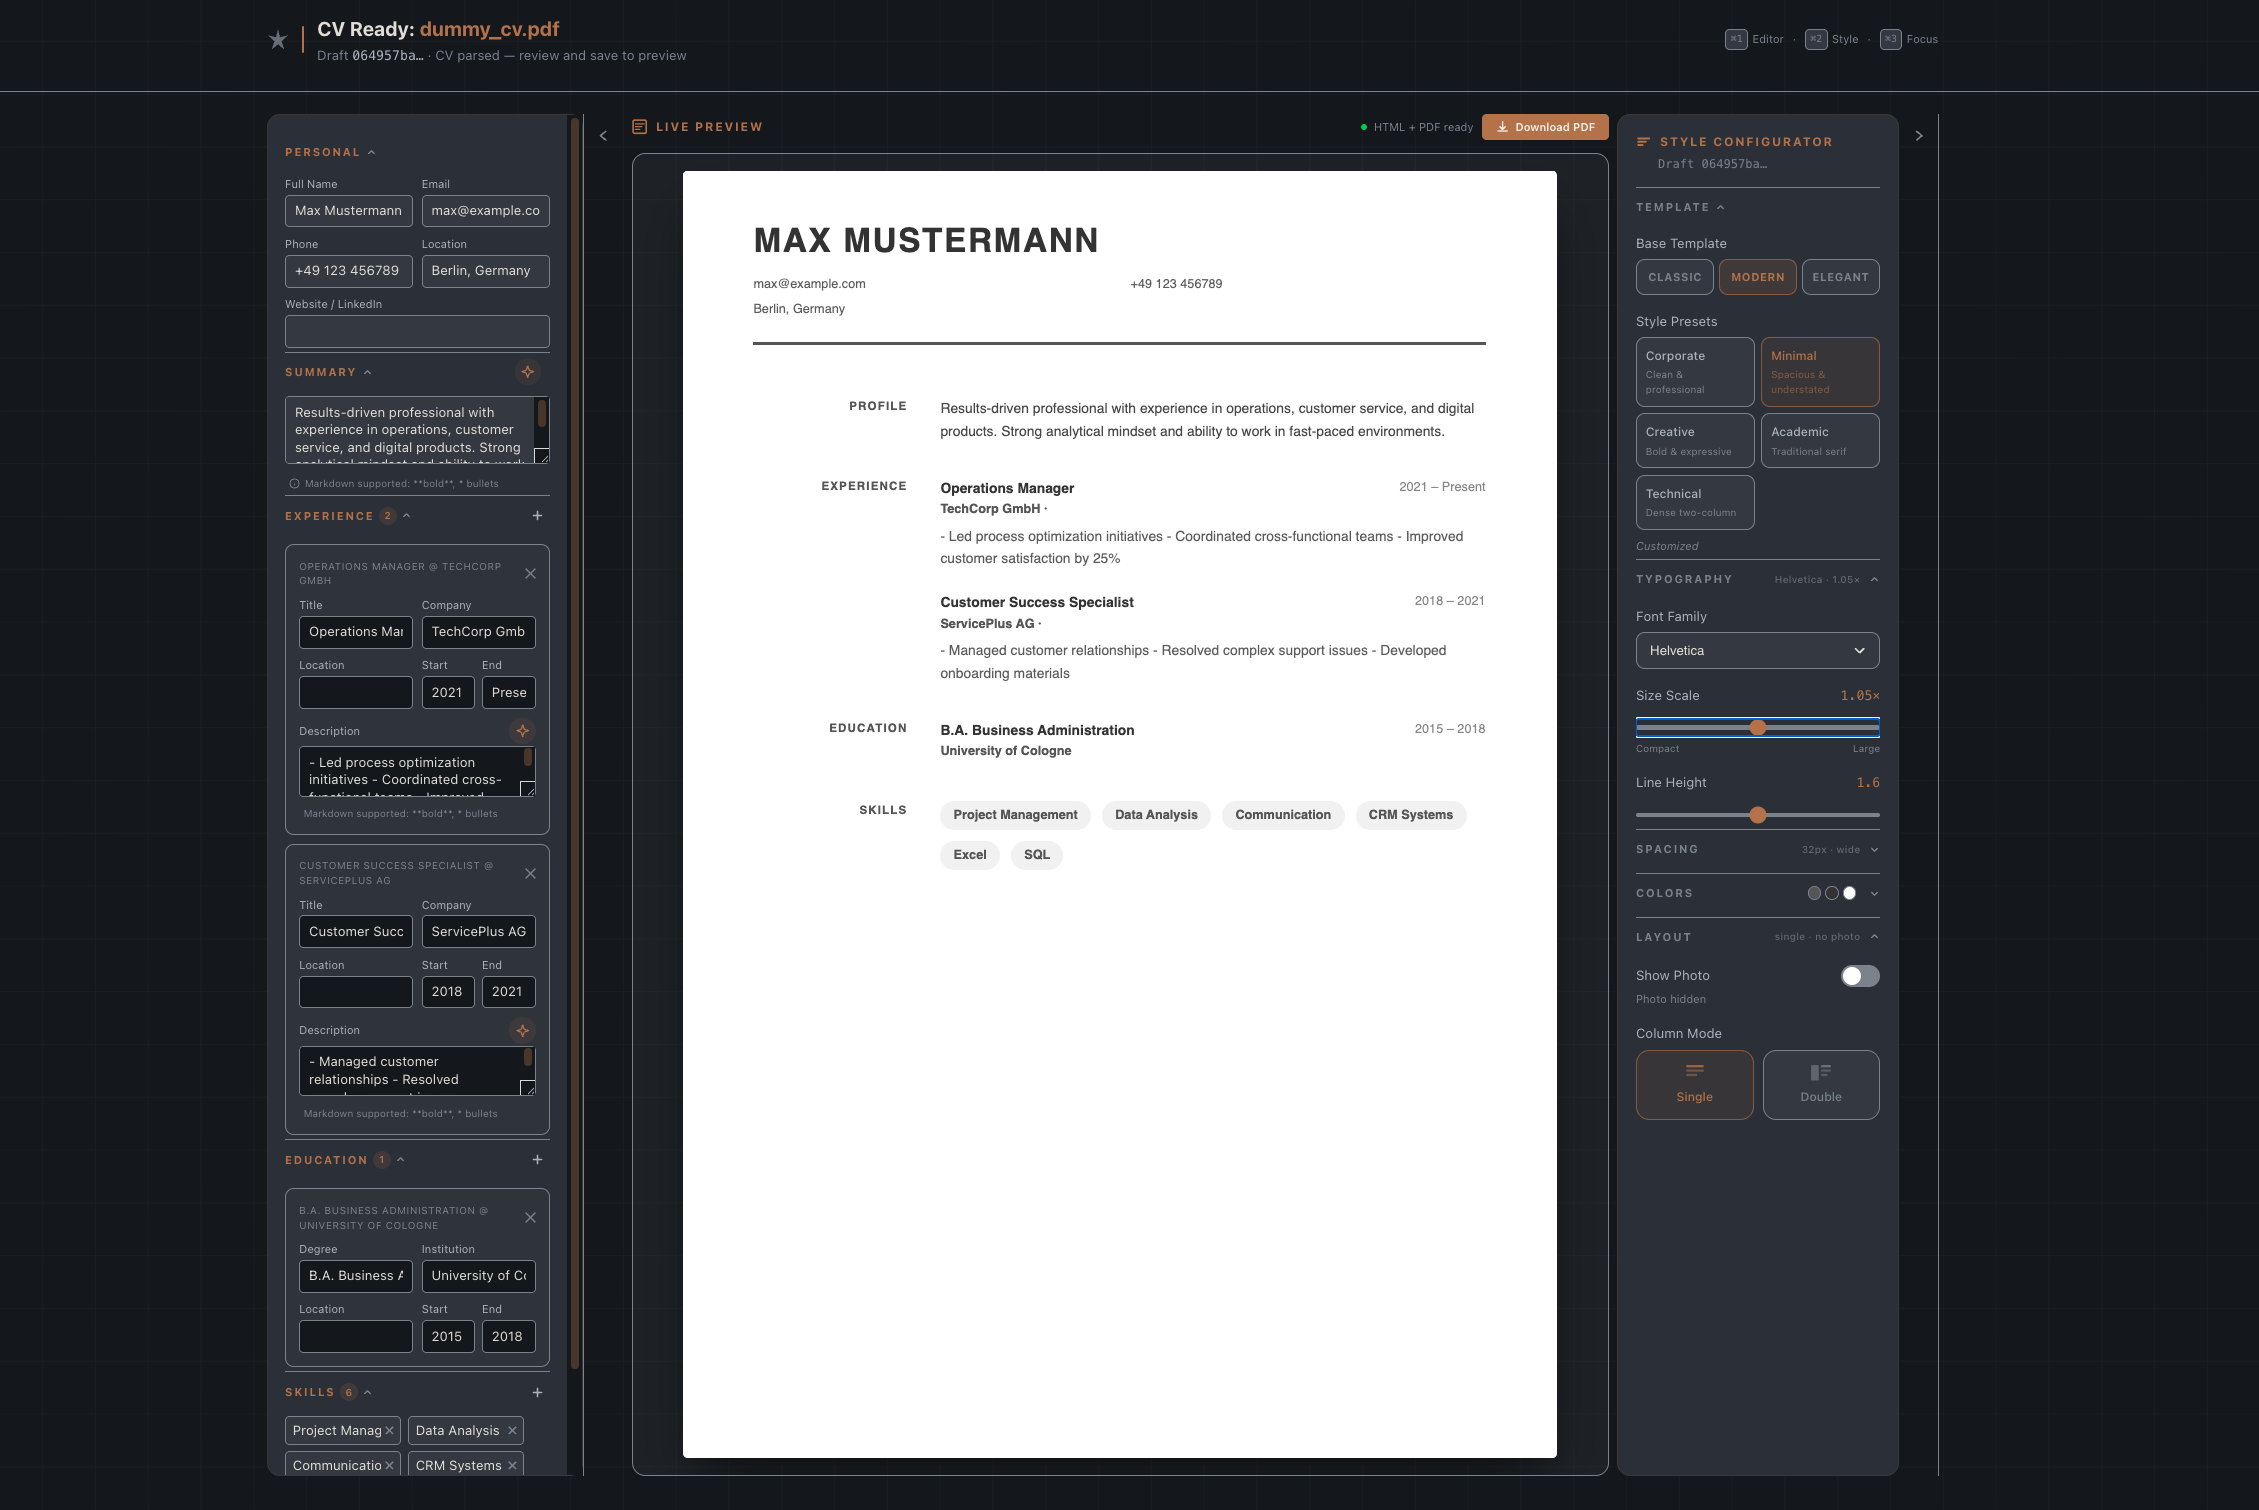Choose the Creative style preset
Image resolution: width=2259 pixels, height=1510 pixels.
pyautogui.click(x=1695, y=441)
